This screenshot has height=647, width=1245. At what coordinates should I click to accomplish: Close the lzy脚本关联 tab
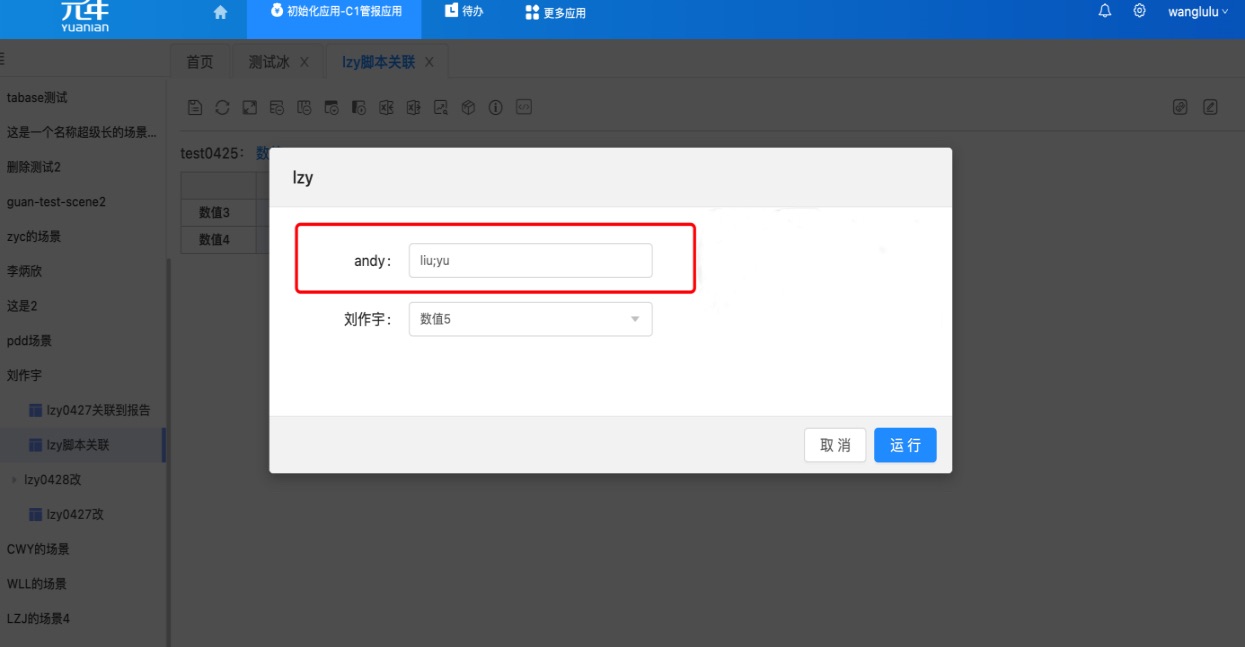click(429, 62)
